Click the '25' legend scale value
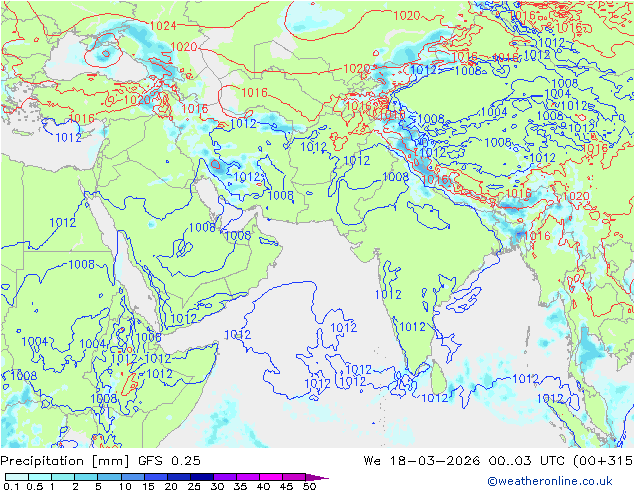634x490 pixels. pos(194,486)
